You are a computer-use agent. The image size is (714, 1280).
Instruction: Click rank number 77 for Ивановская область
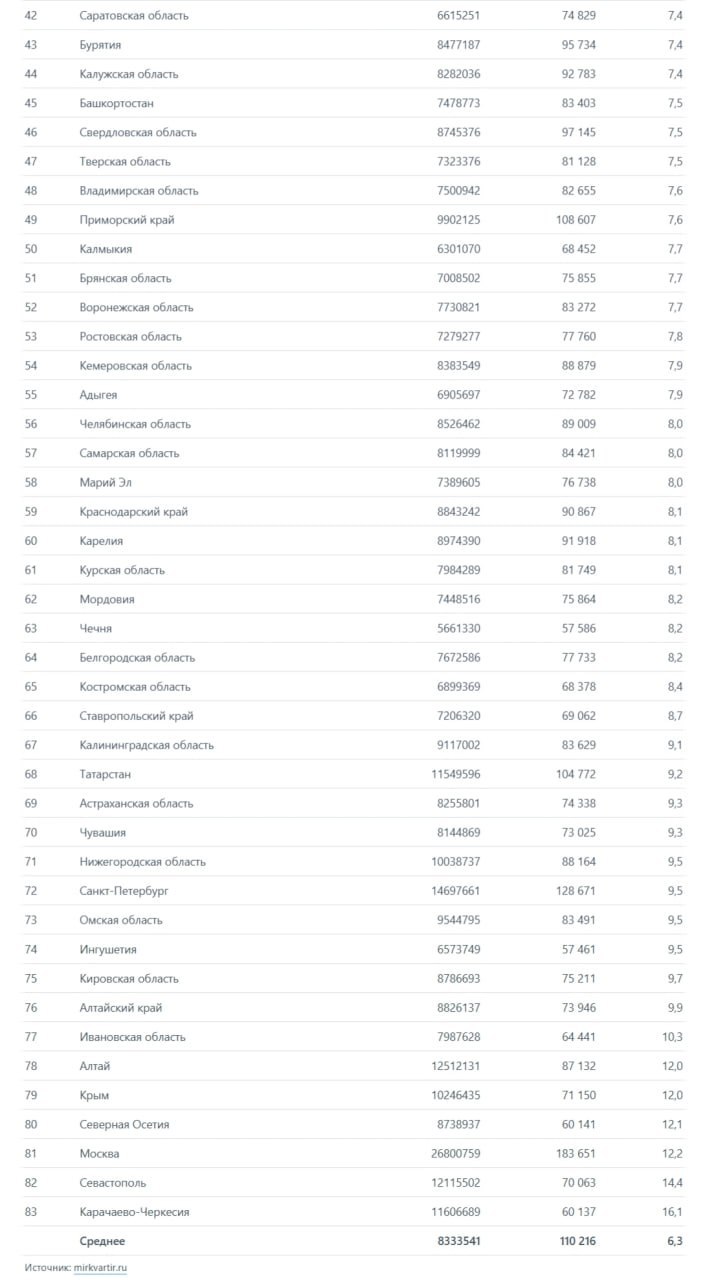click(31, 1036)
